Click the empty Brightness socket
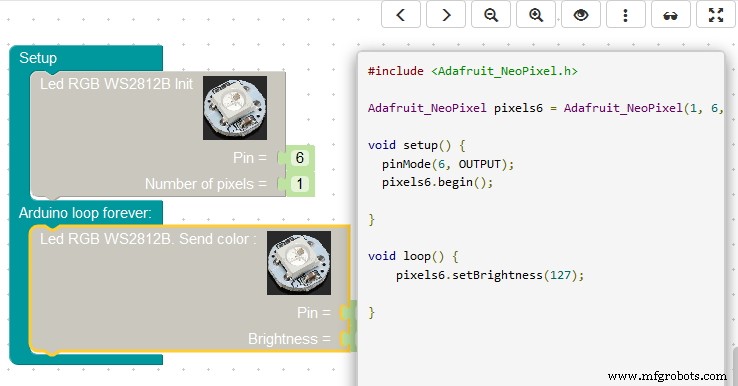 [x=347, y=338]
